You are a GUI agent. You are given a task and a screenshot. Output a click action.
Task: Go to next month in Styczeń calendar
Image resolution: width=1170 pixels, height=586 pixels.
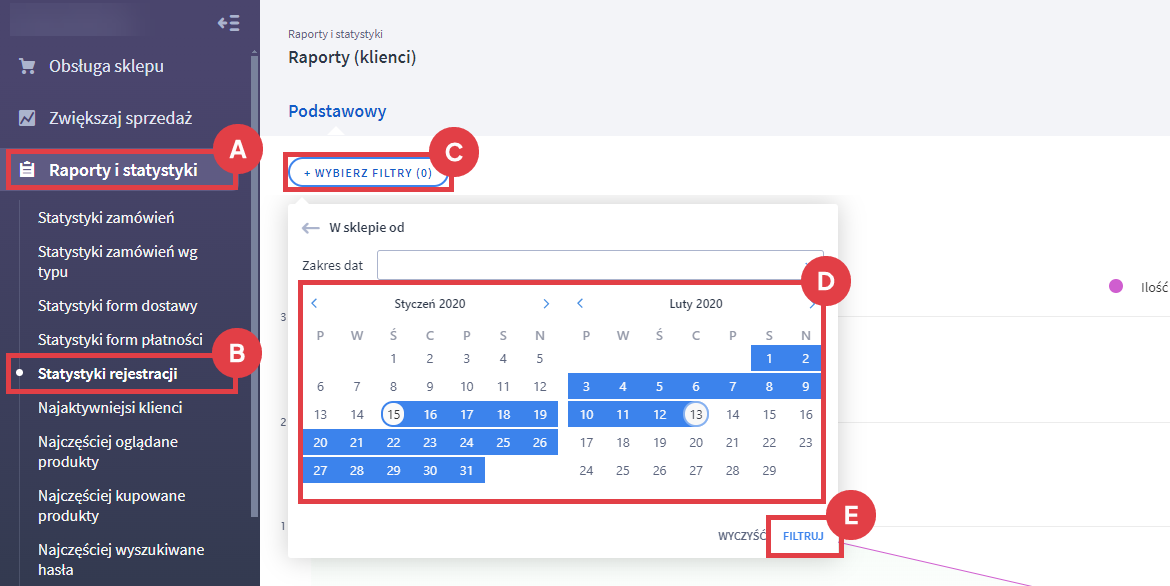[546, 304]
